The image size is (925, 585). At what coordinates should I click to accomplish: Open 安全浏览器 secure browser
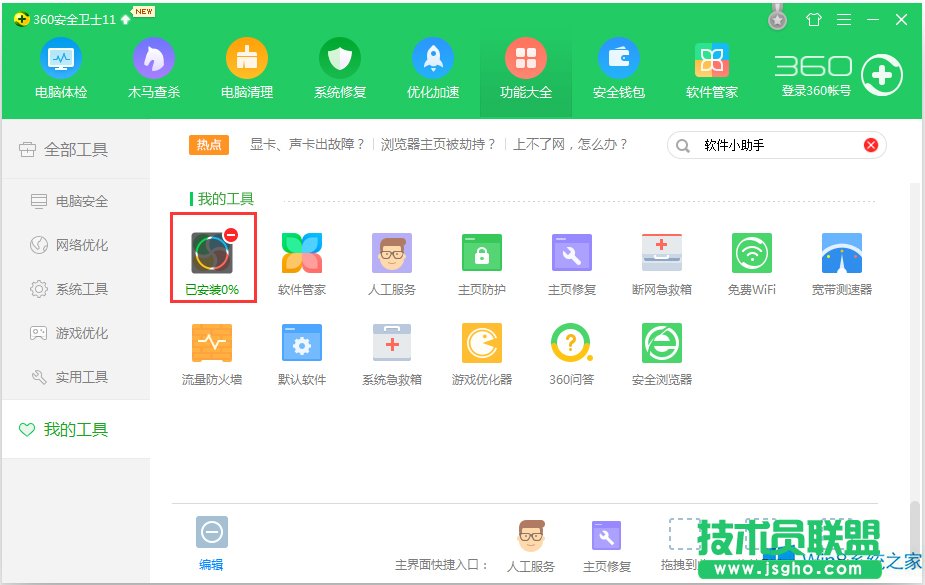661,345
